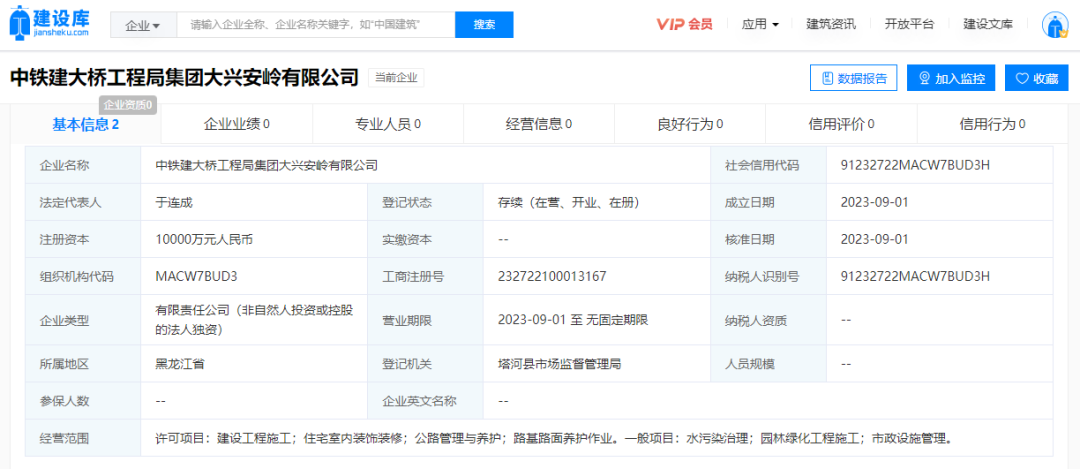Switch to the 良好行为 tab
This screenshot has height=469, width=1080.
pyautogui.click(x=690, y=125)
